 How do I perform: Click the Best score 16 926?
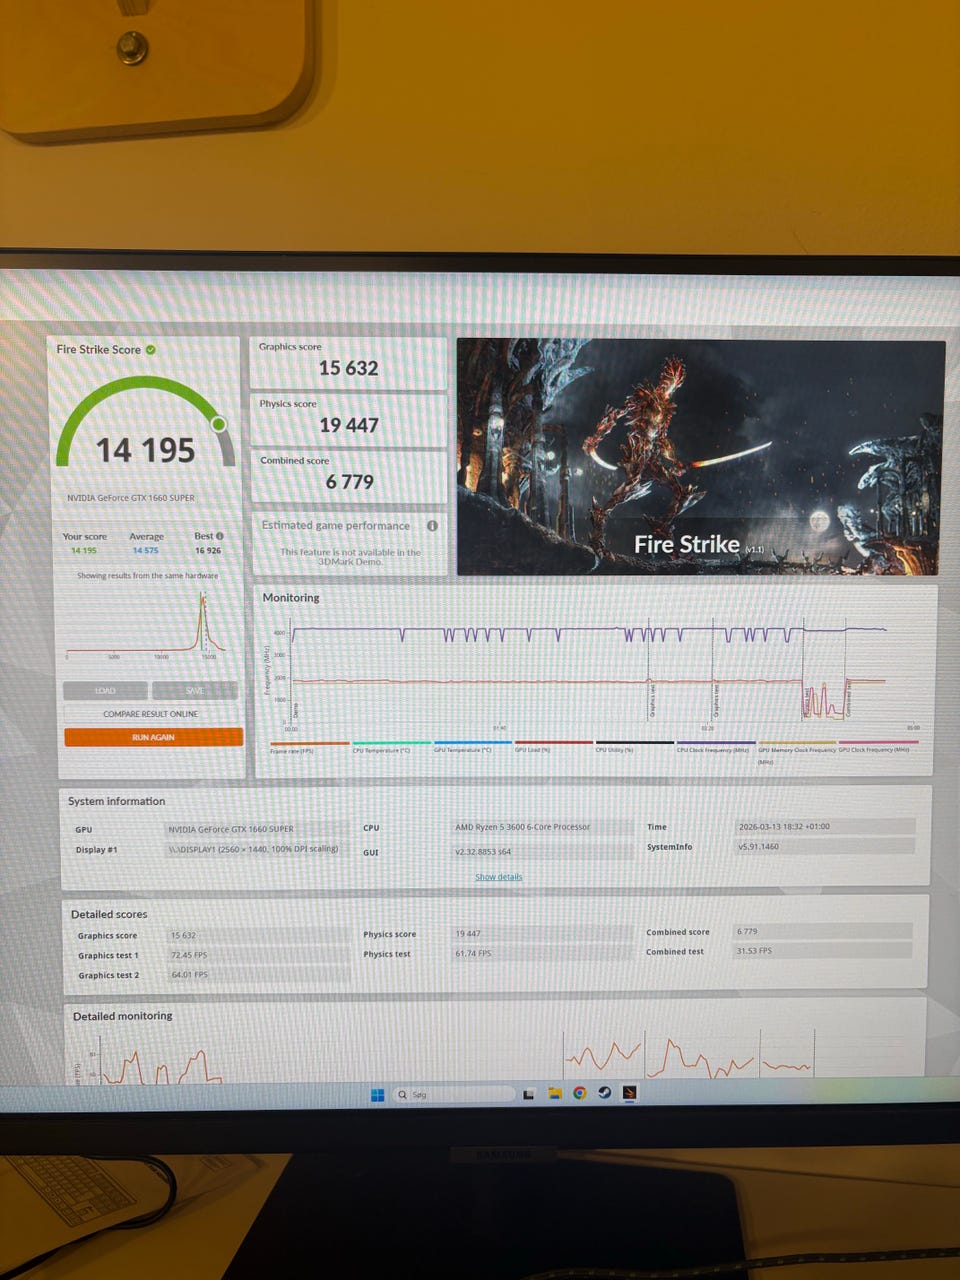[x=208, y=551]
